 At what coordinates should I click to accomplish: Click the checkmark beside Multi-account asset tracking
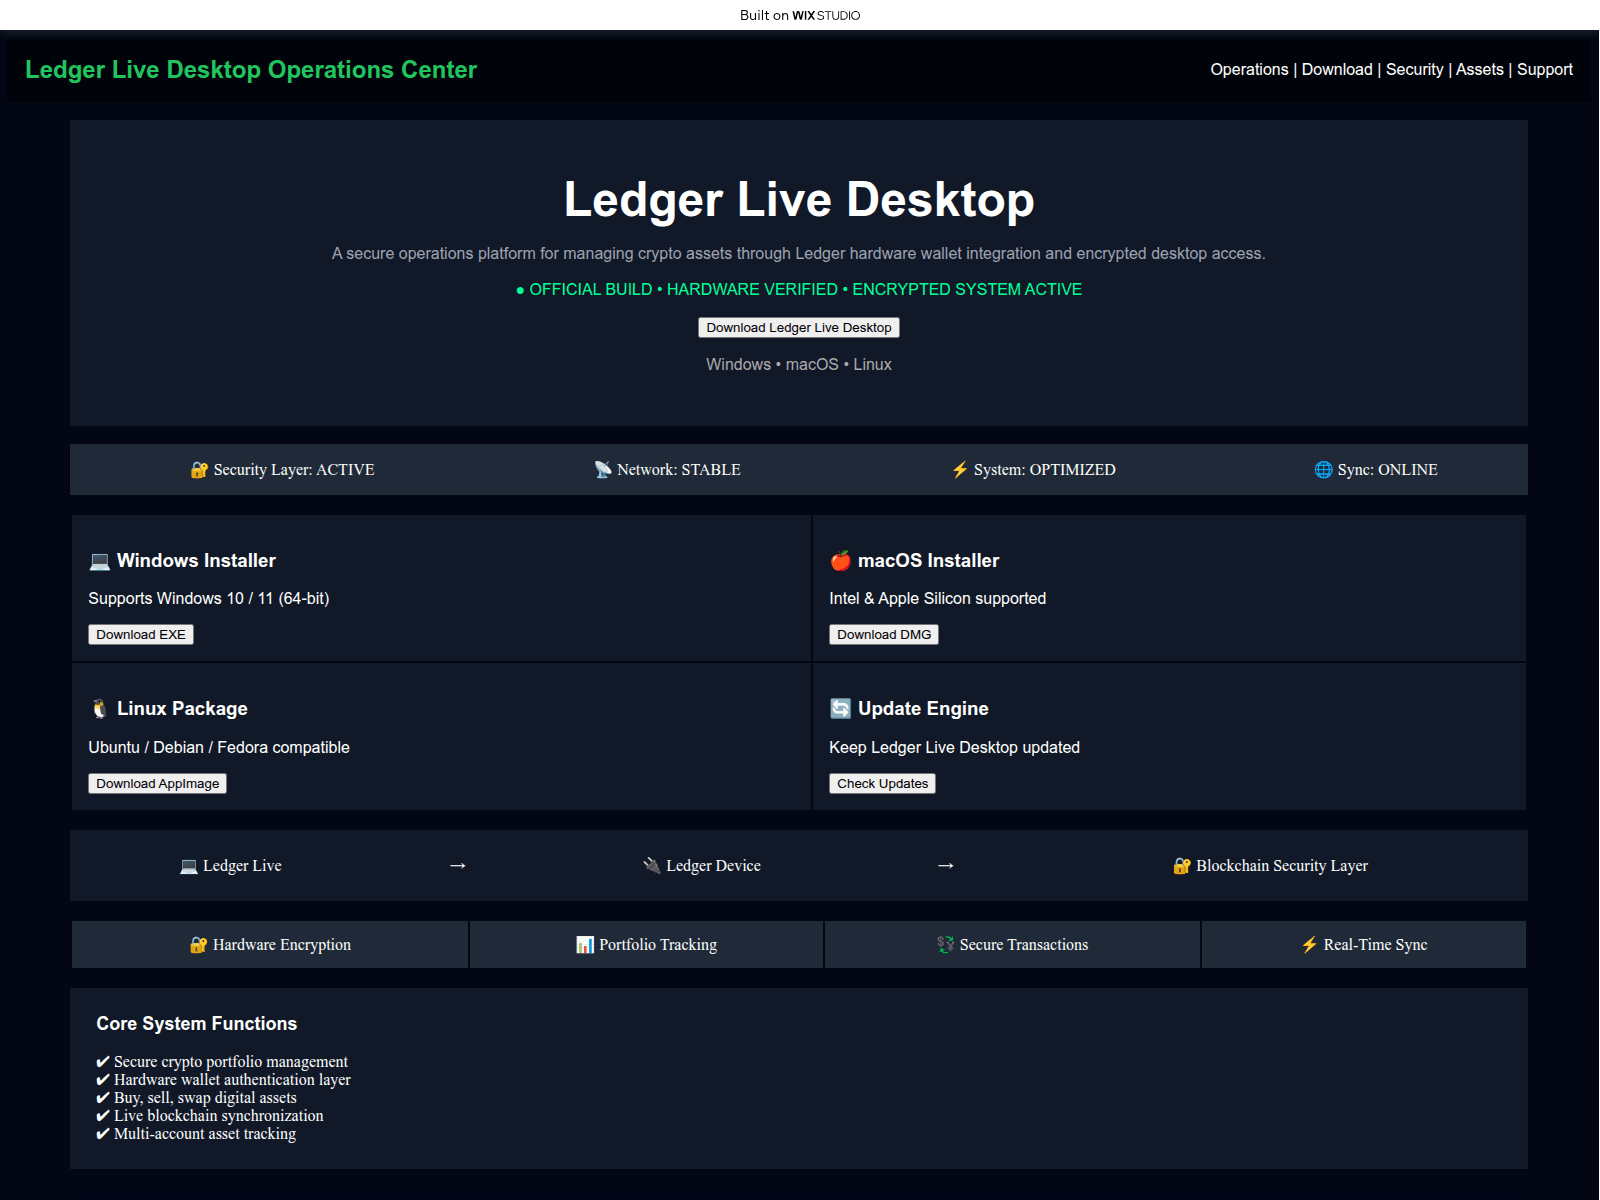103,1134
